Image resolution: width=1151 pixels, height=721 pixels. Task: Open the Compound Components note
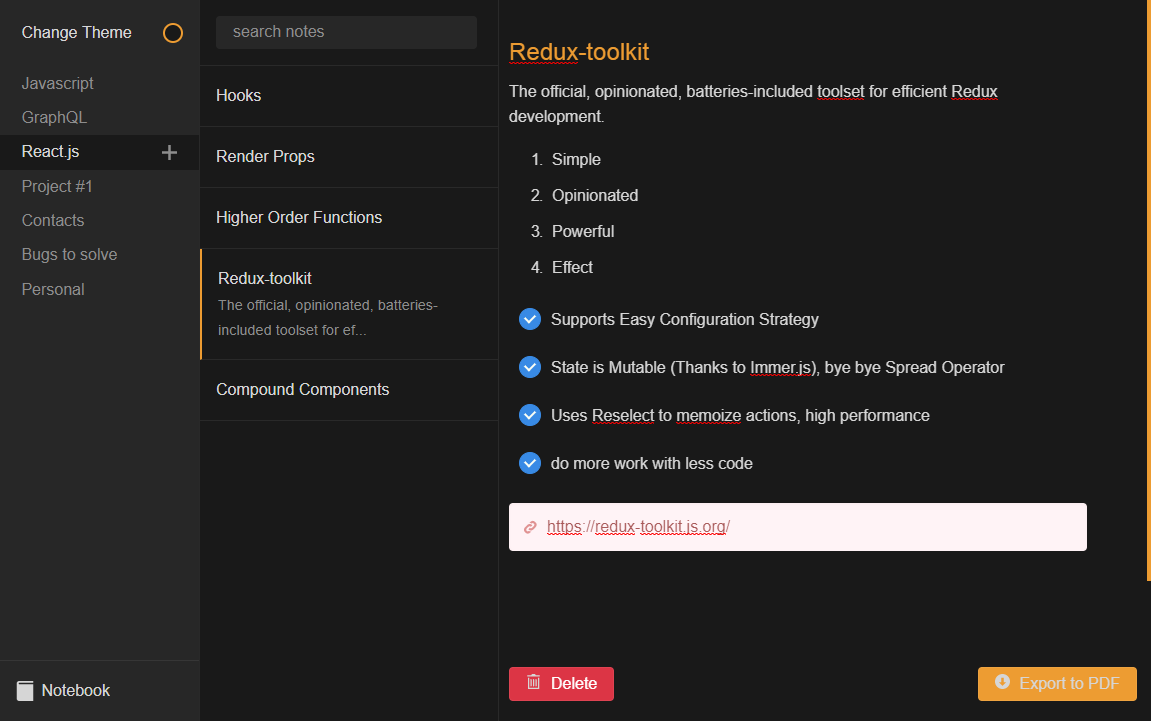click(349, 390)
